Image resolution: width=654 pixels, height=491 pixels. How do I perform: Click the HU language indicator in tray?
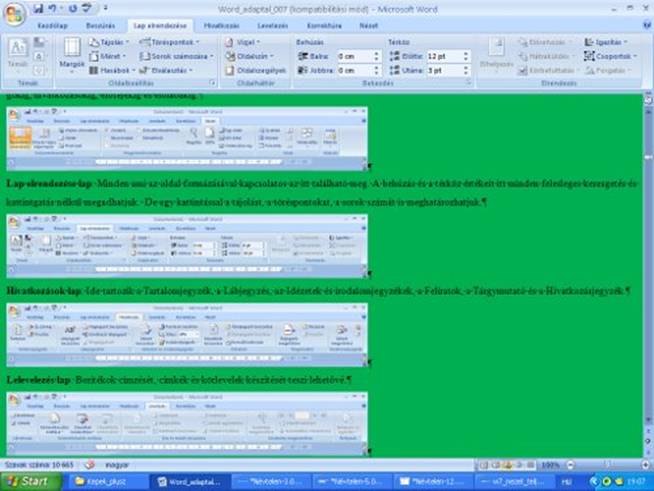pyautogui.click(x=566, y=482)
